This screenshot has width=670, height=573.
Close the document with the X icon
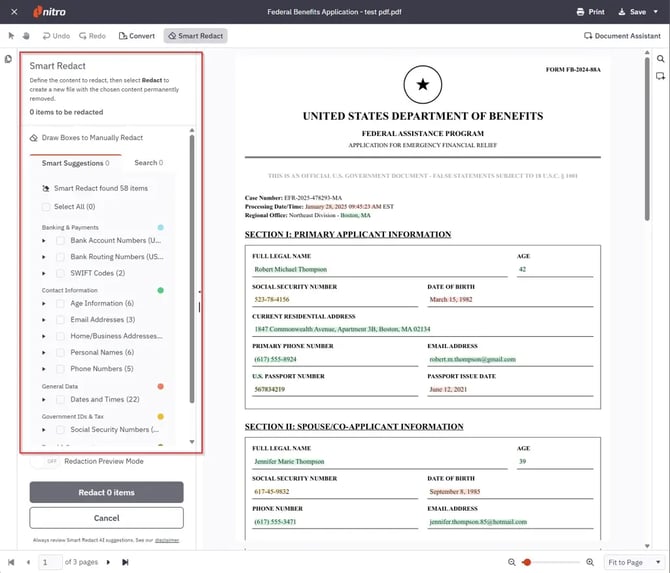pyautogui.click(x=11, y=12)
